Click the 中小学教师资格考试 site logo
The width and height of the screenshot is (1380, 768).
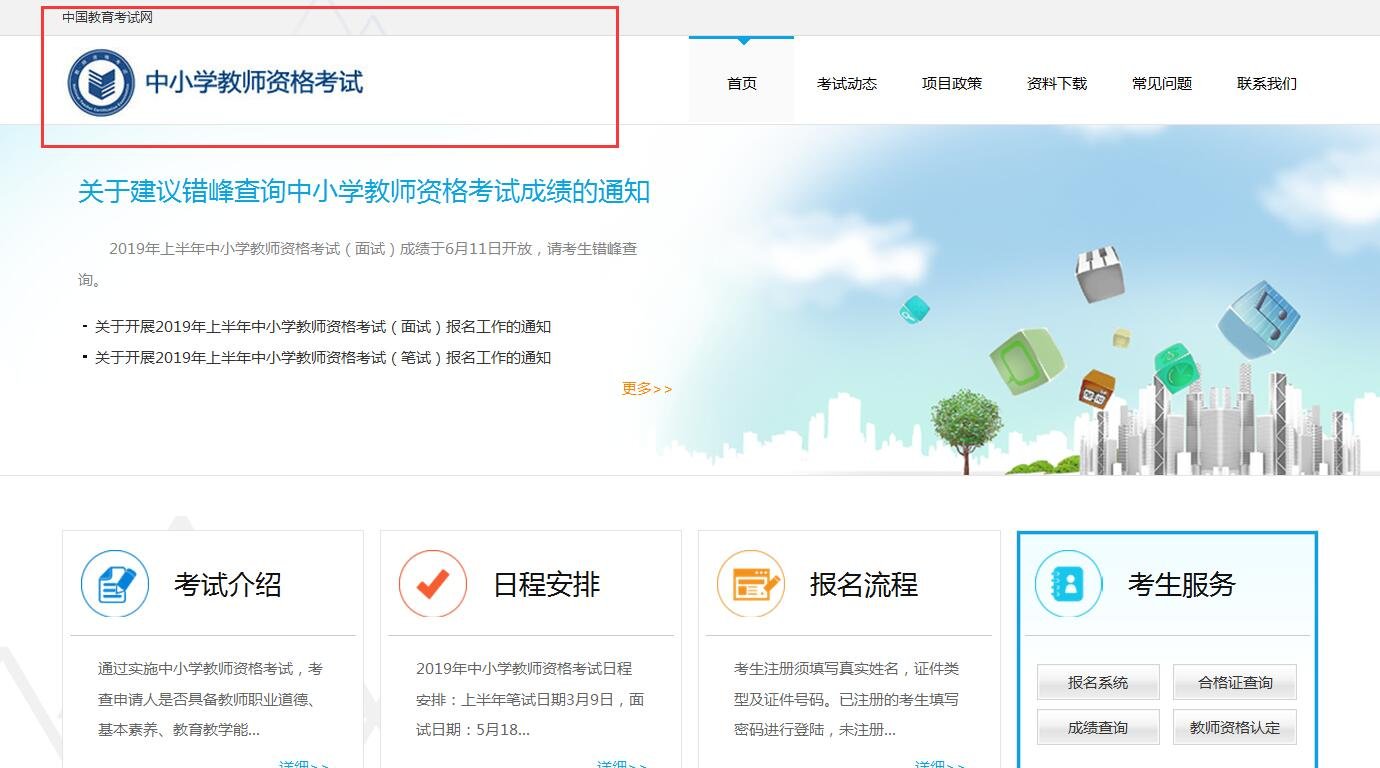click(x=215, y=82)
